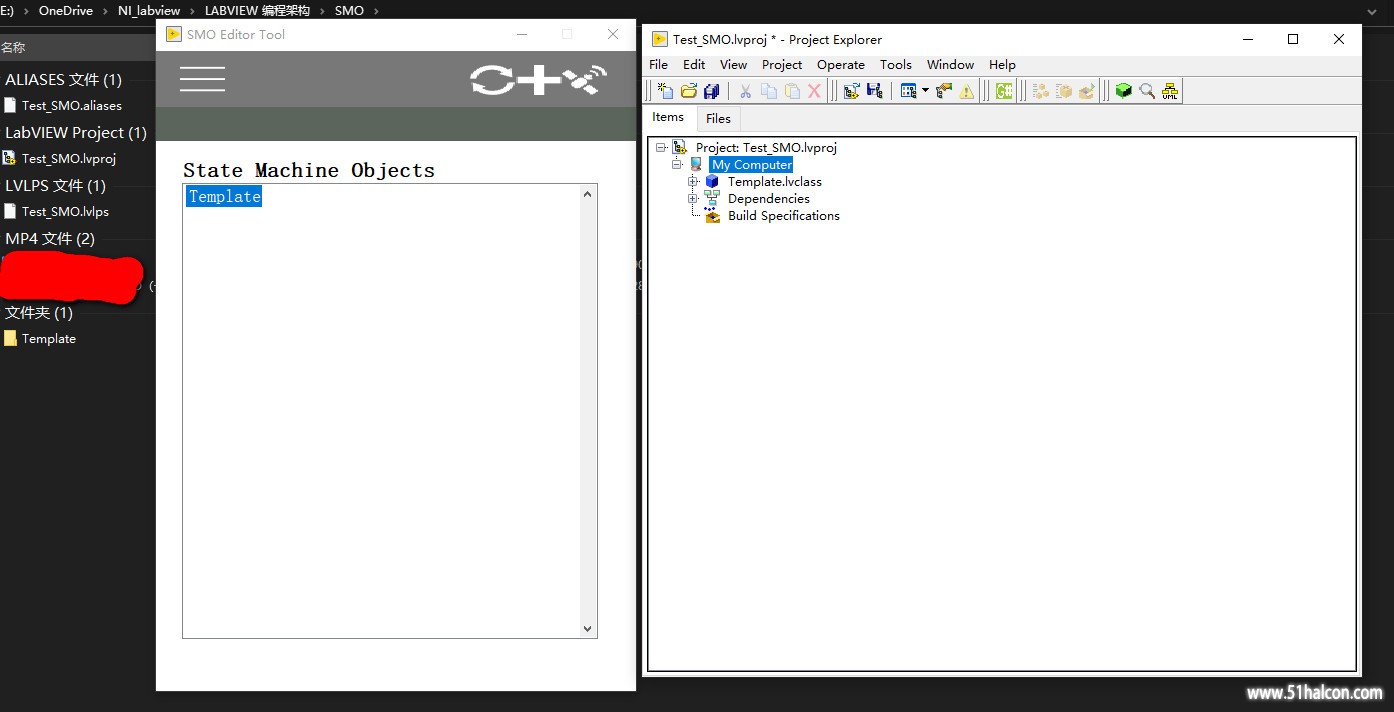Click the Copy toolbar icon
The width and height of the screenshot is (1394, 712).
click(x=769, y=91)
